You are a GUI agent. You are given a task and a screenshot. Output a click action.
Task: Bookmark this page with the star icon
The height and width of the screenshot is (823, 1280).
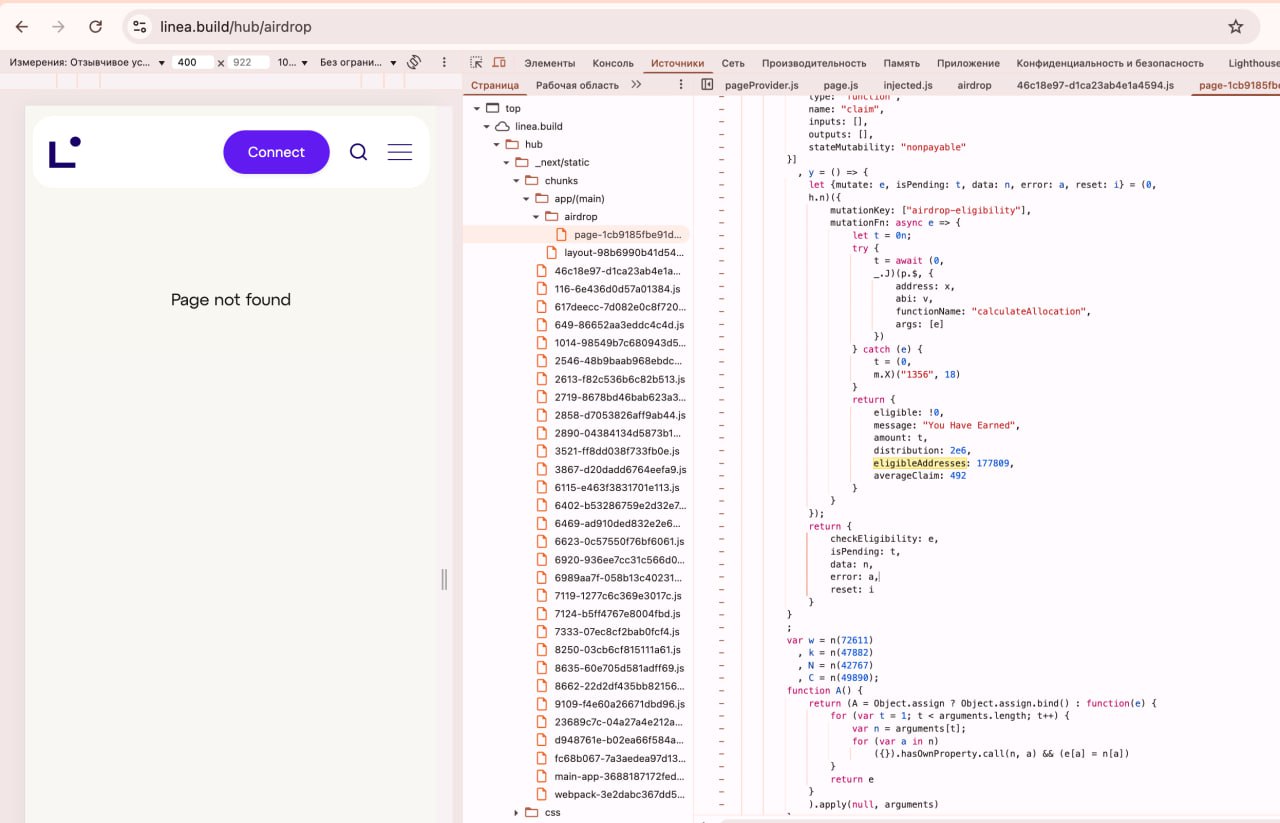1235,27
